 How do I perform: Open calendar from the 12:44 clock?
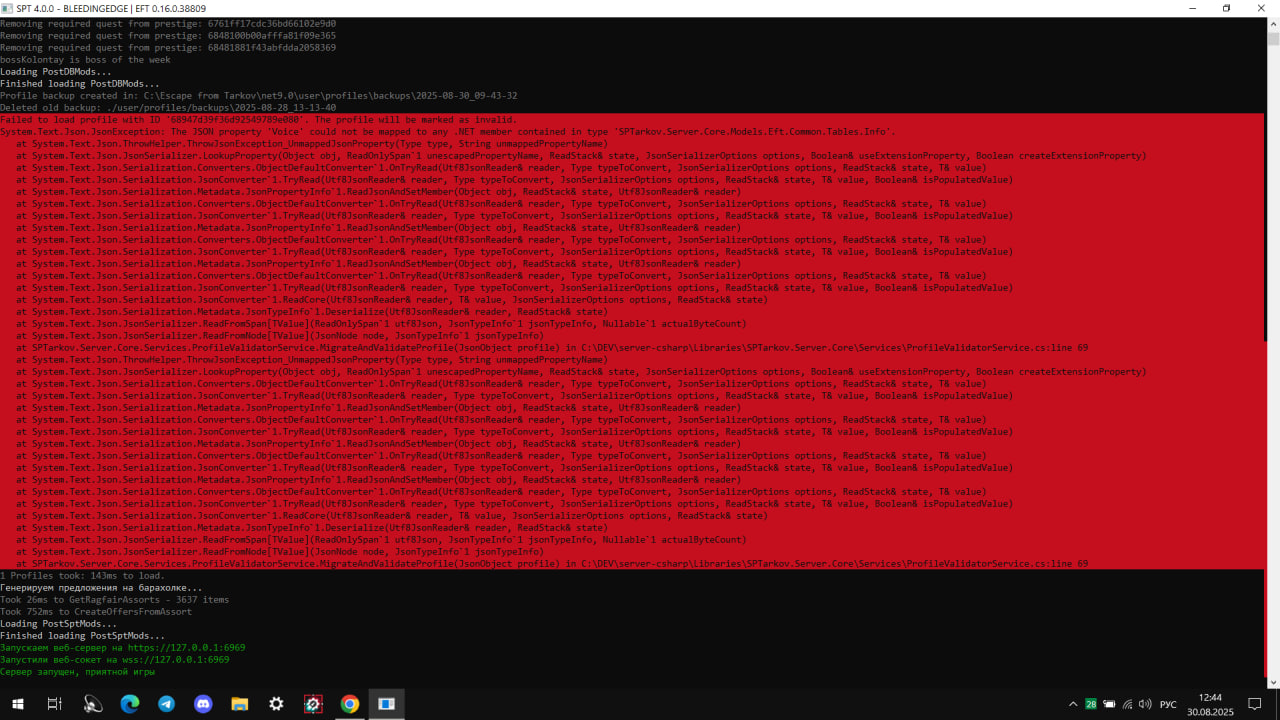(x=1210, y=704)
